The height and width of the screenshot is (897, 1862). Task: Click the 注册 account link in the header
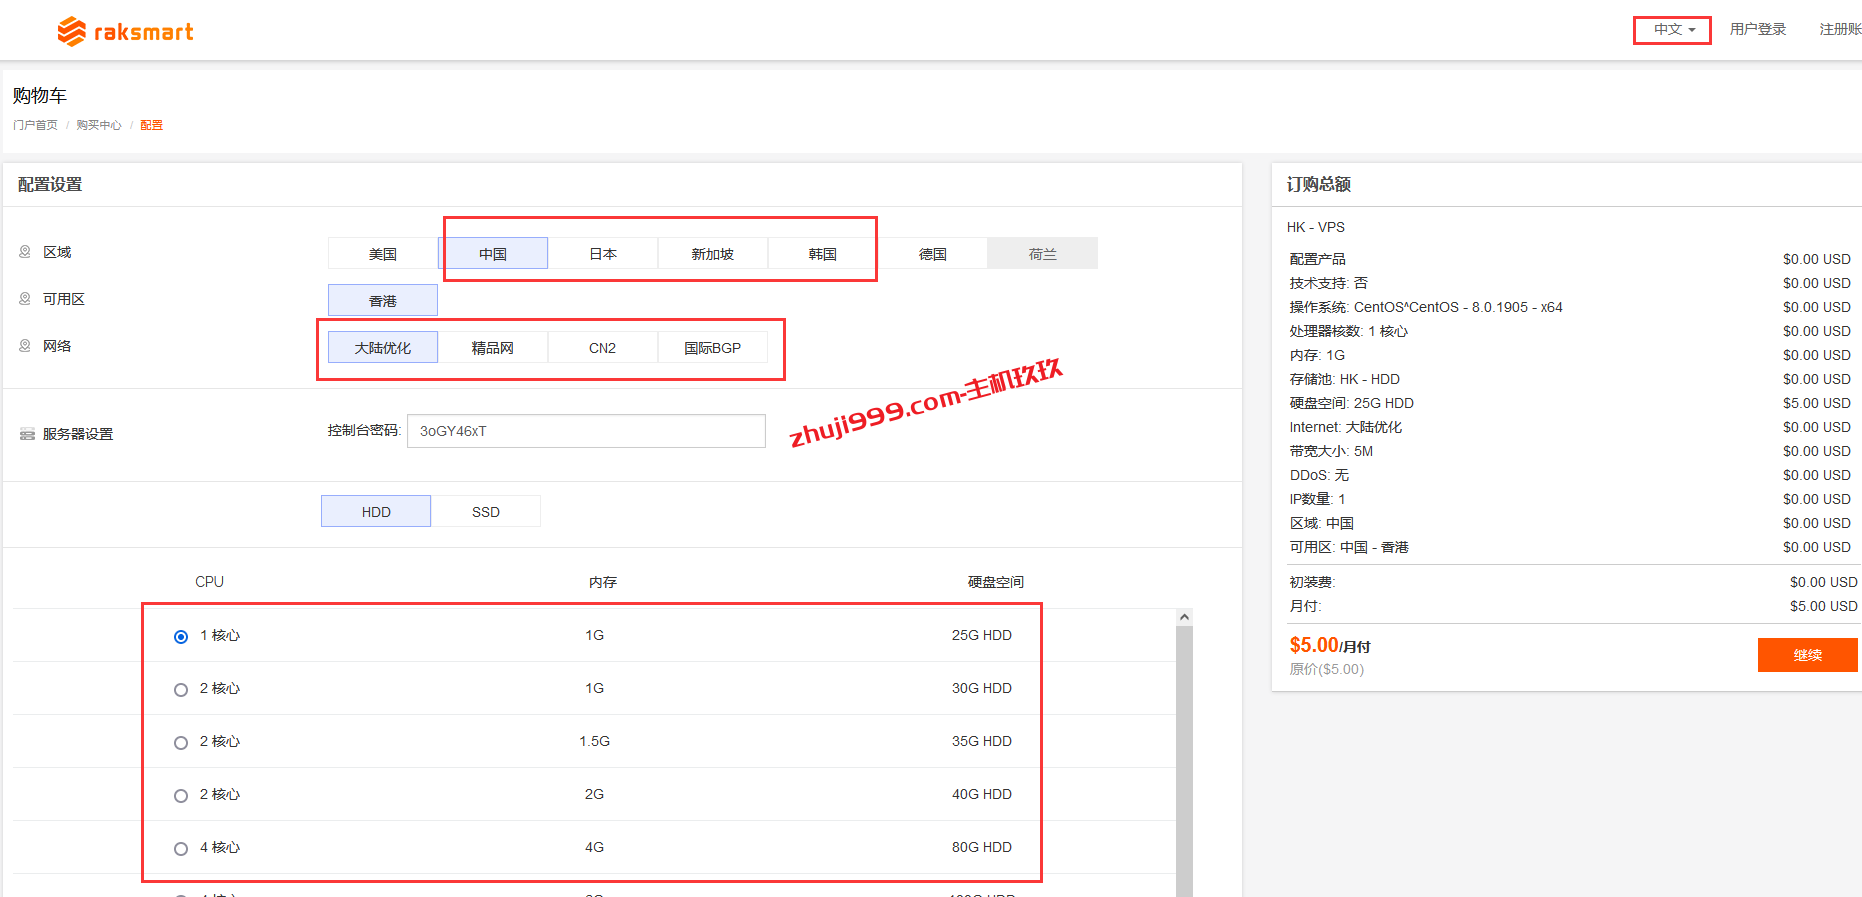point(1840,30)
